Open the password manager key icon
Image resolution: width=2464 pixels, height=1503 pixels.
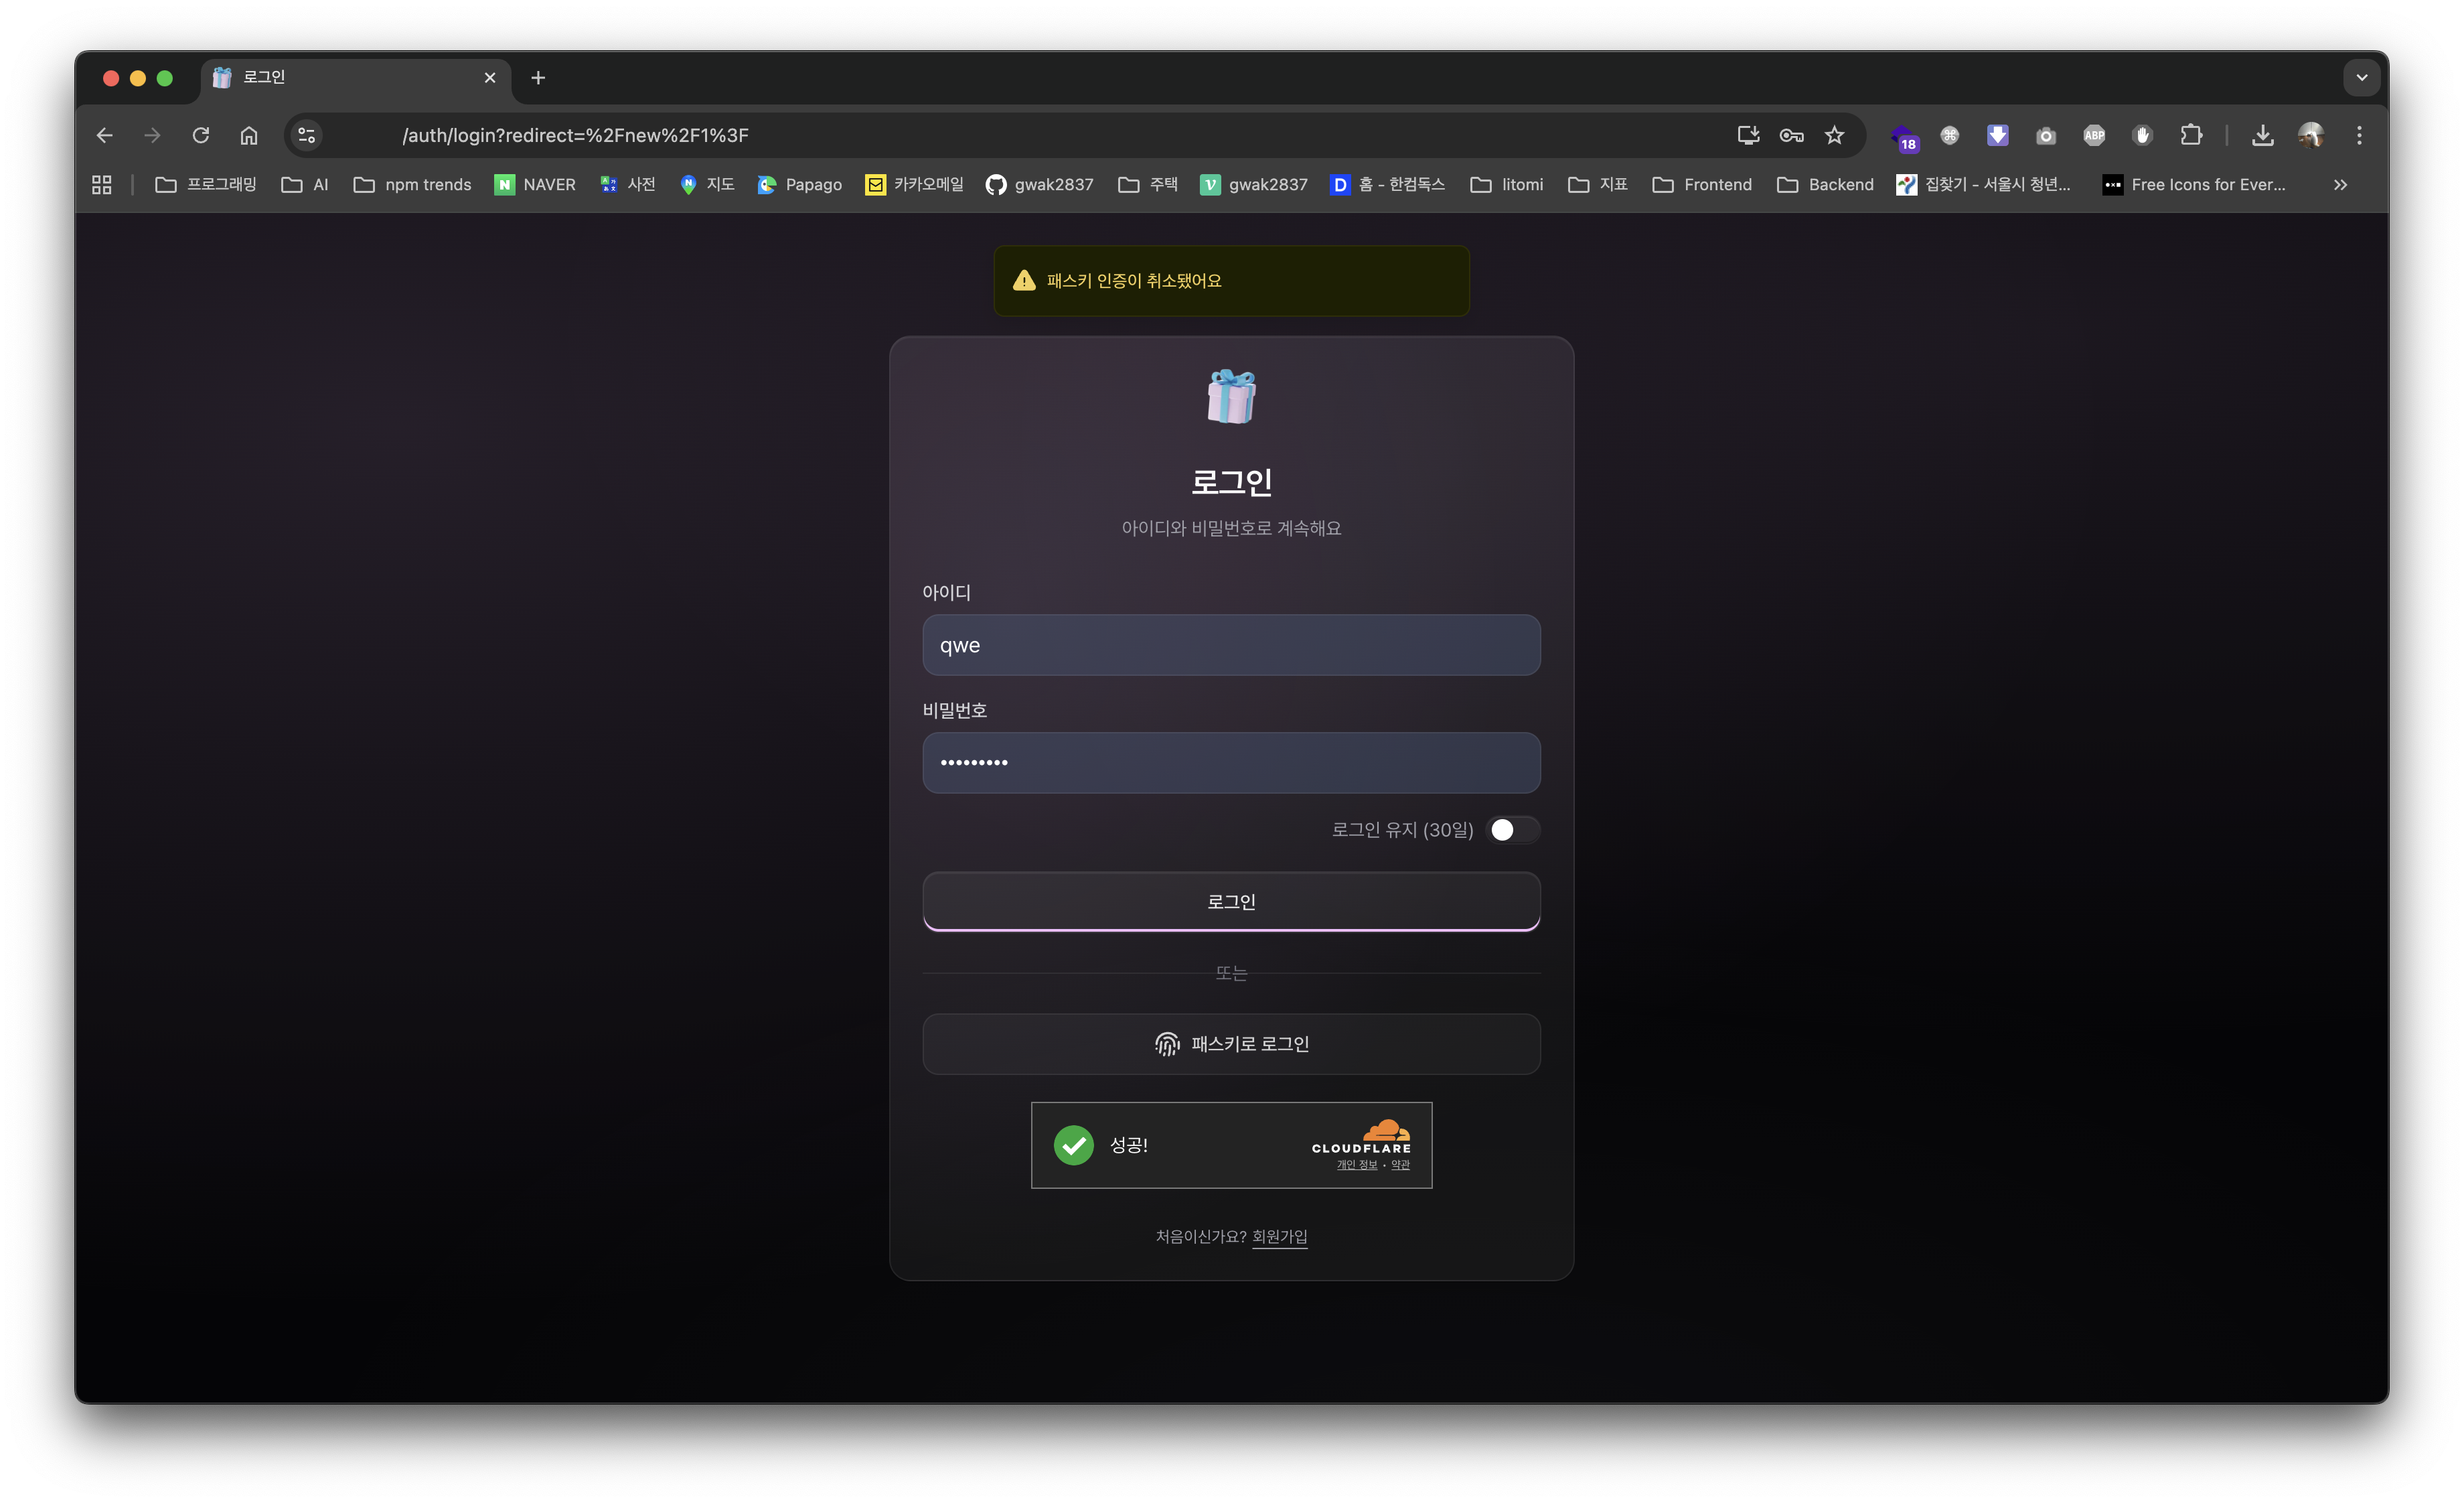click(x=1791, y=135)
